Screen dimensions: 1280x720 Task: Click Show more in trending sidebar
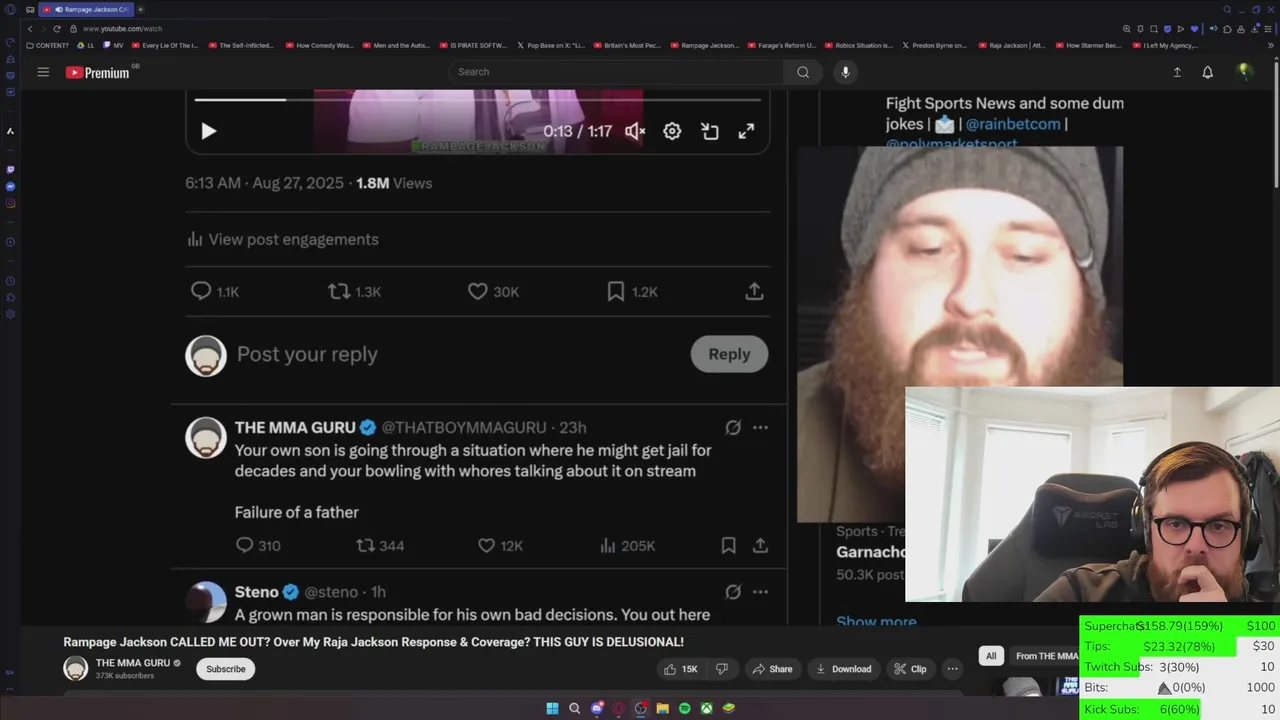[x=876, y=621]
